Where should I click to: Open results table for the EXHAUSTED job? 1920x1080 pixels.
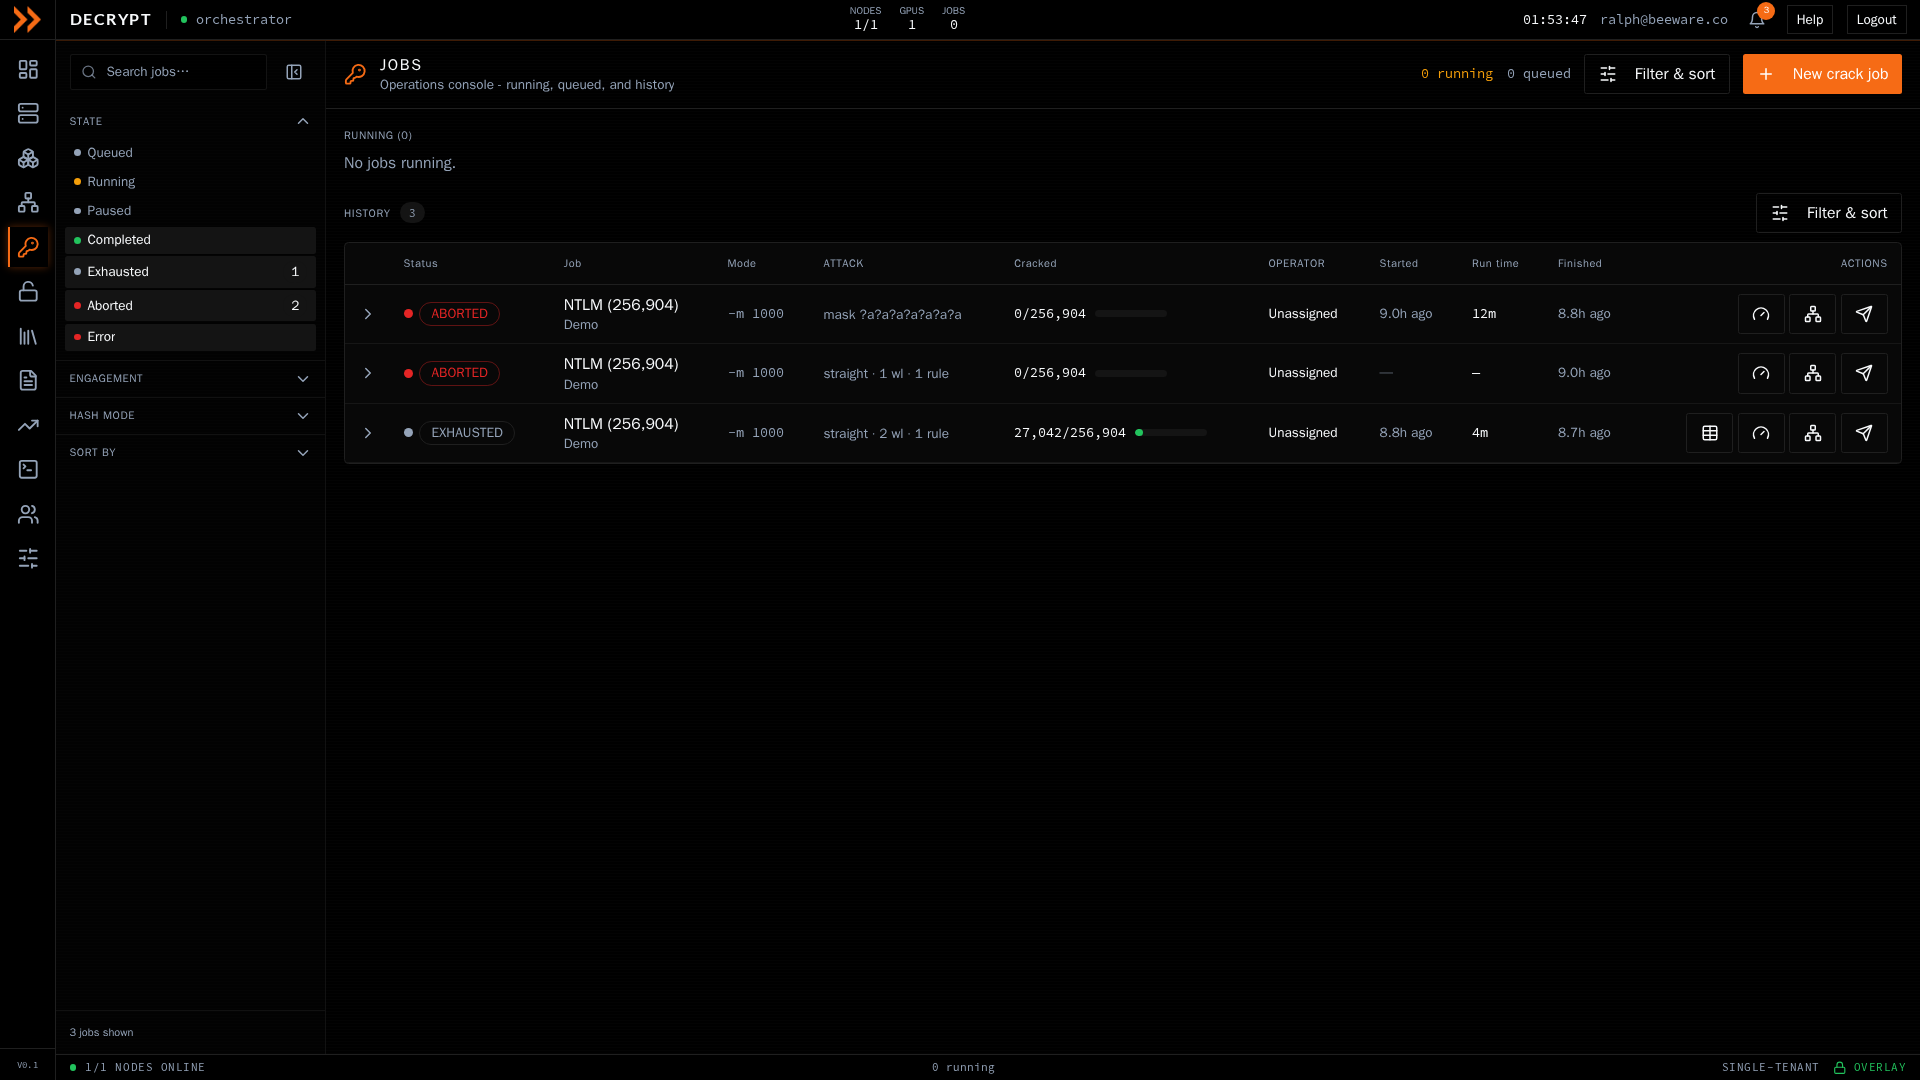coord(1709,433)
